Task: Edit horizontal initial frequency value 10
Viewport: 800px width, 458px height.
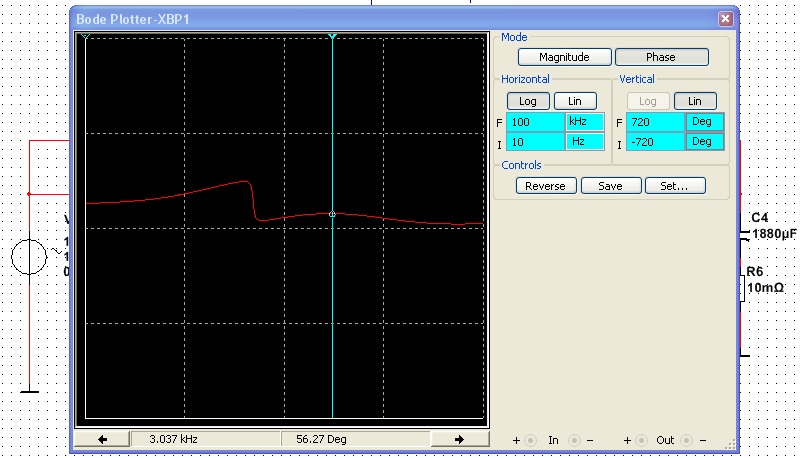Action: point(535,142)
